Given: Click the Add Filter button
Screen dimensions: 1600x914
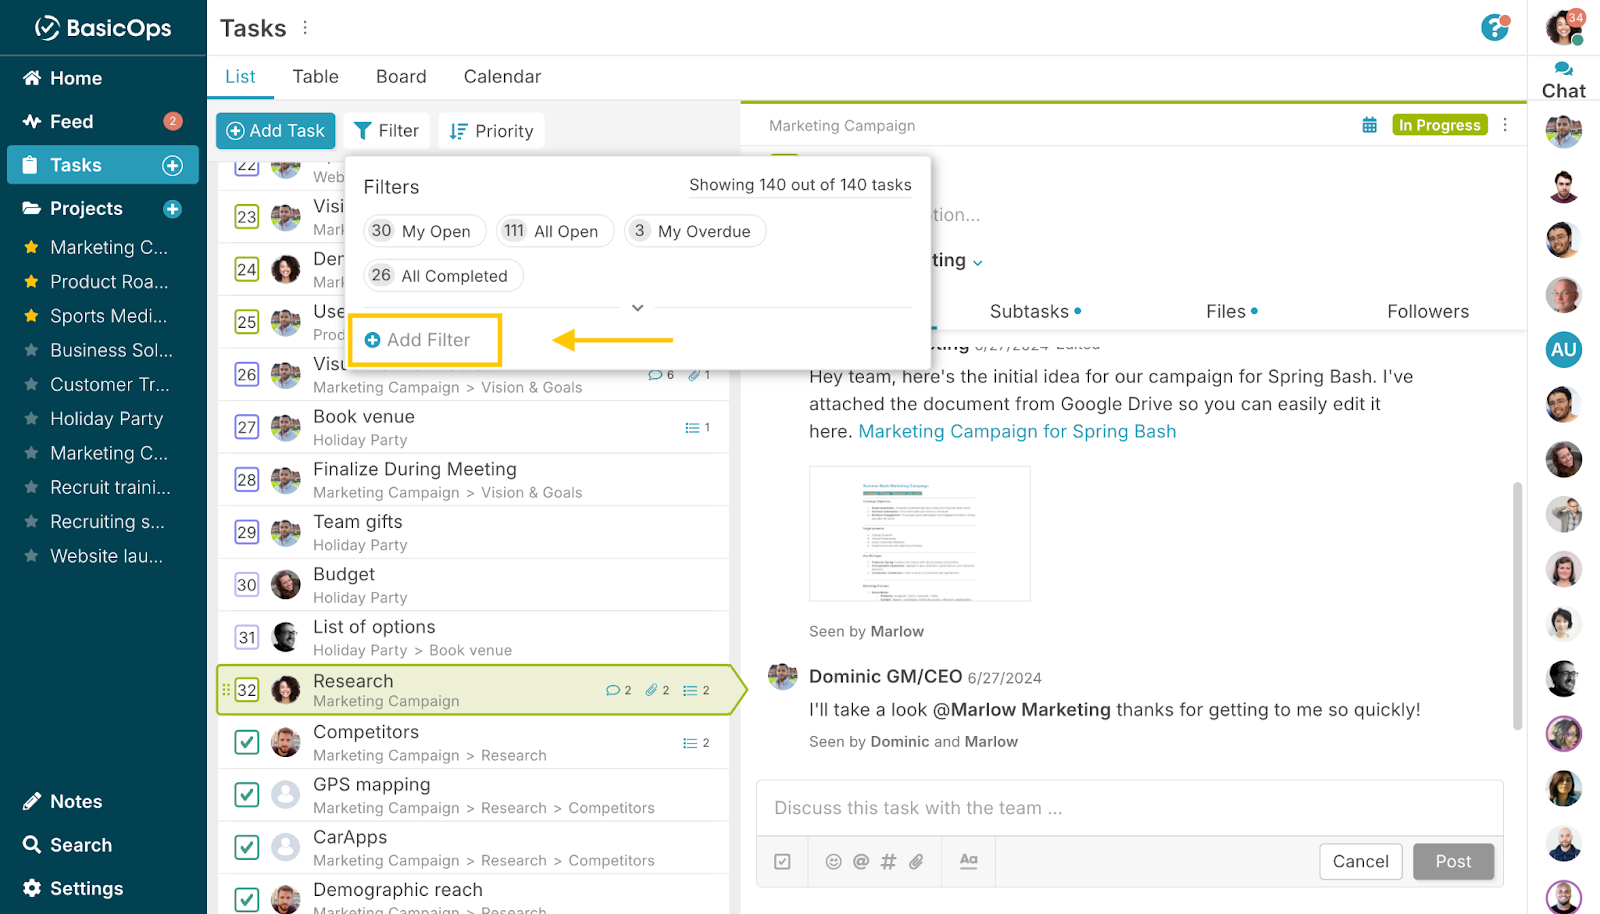Looking at the screenshot, I should point(424,339).
